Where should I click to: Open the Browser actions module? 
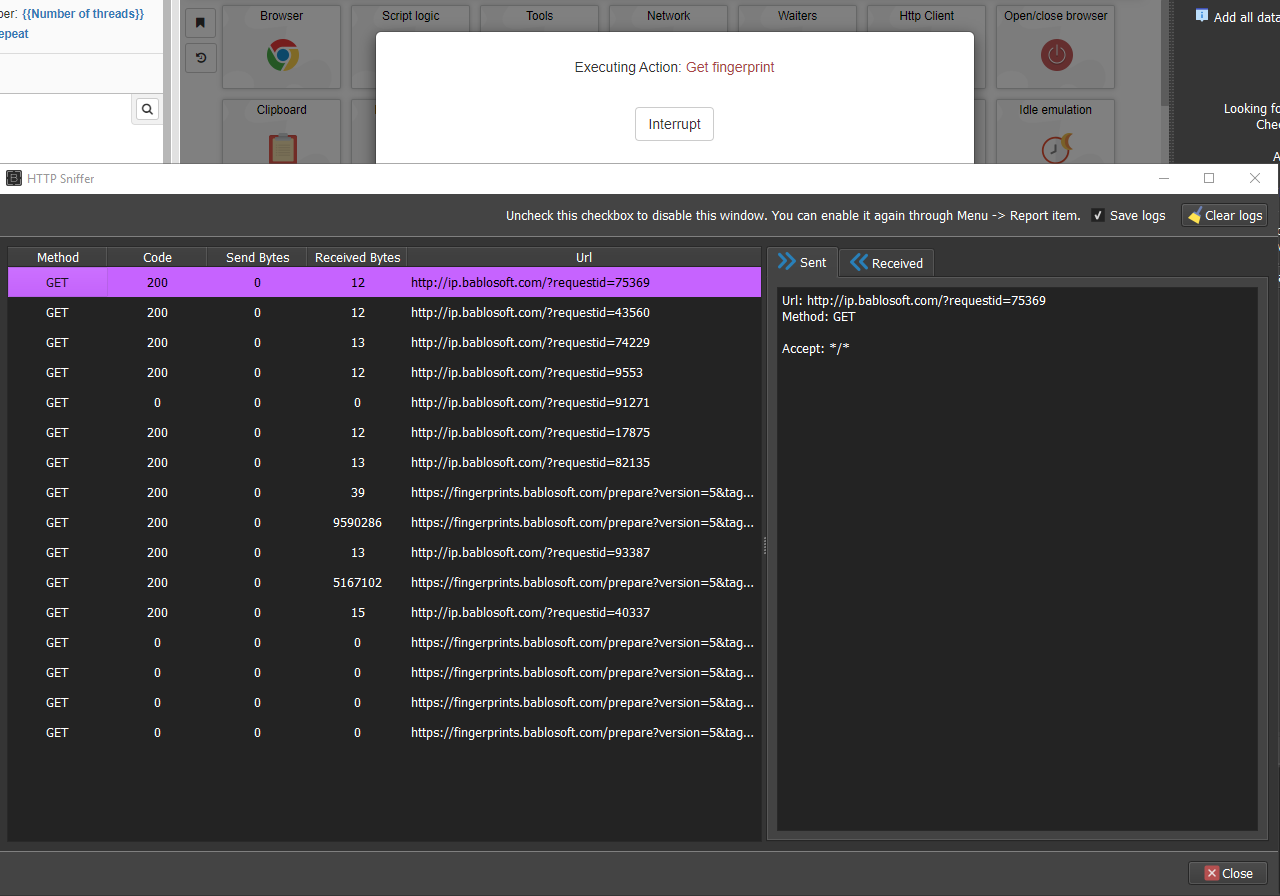[x=282, y=53]
